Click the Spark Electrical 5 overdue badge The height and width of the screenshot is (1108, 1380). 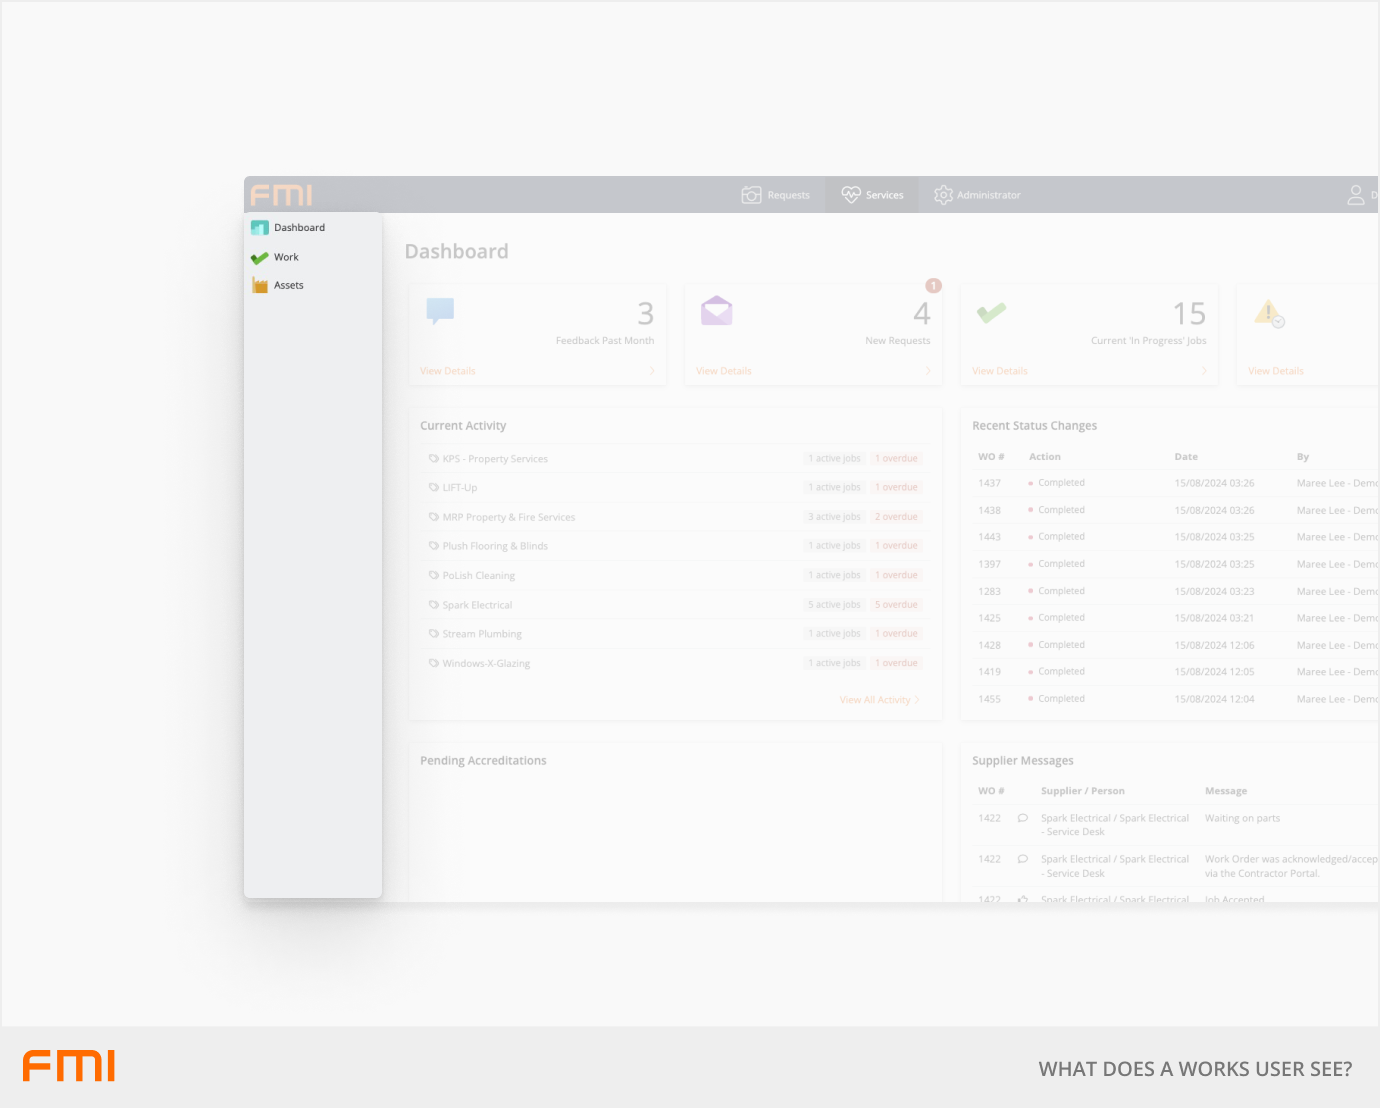(x=896, y=605)
